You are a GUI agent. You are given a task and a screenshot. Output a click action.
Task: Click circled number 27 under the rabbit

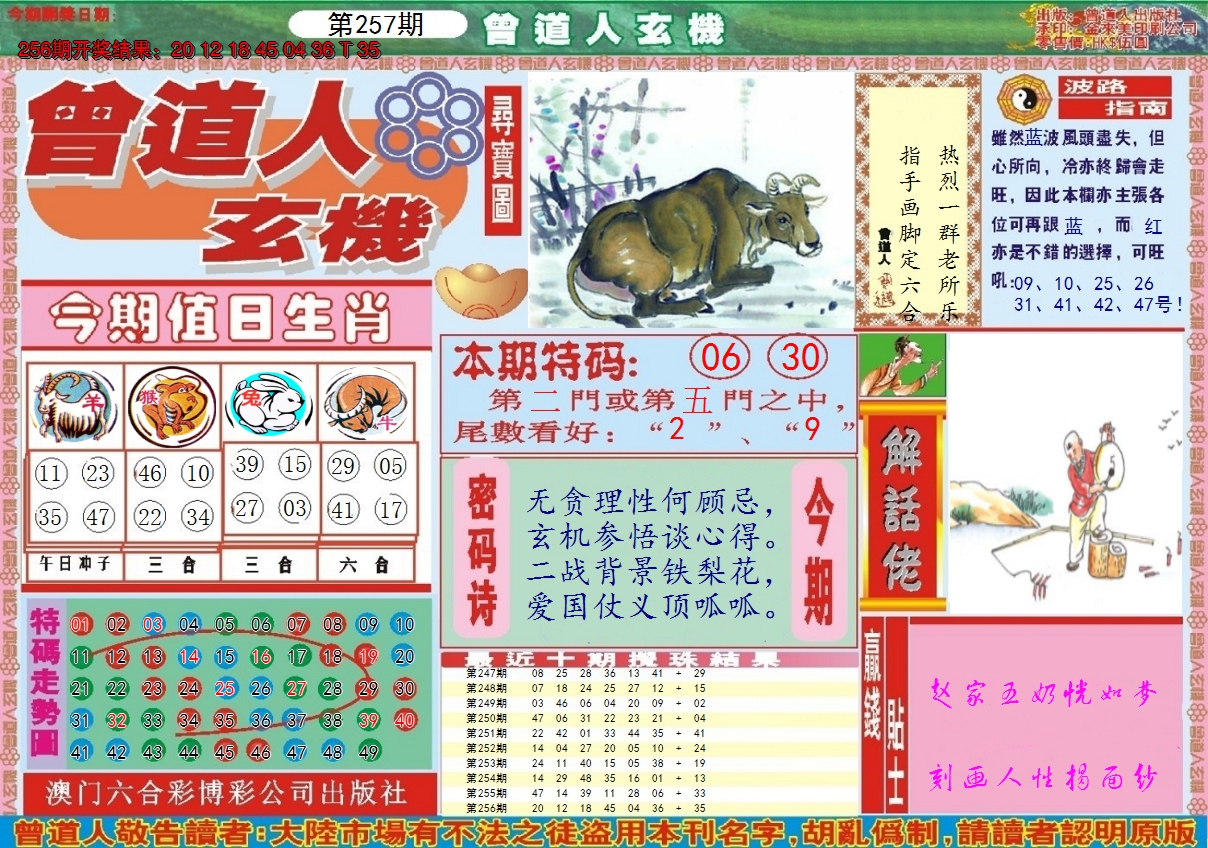pos(248,508)
